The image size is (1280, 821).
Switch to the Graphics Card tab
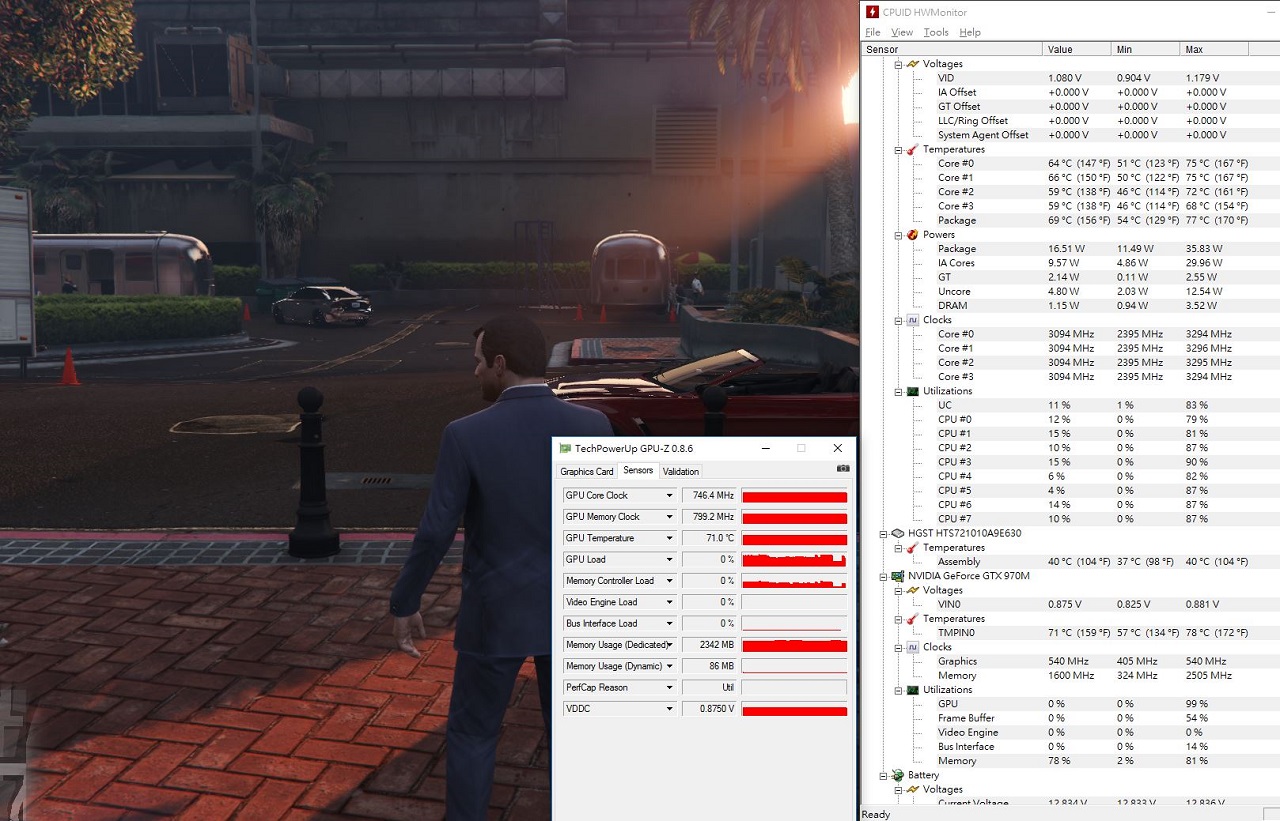pyautogui.click(x=587, y=471)
